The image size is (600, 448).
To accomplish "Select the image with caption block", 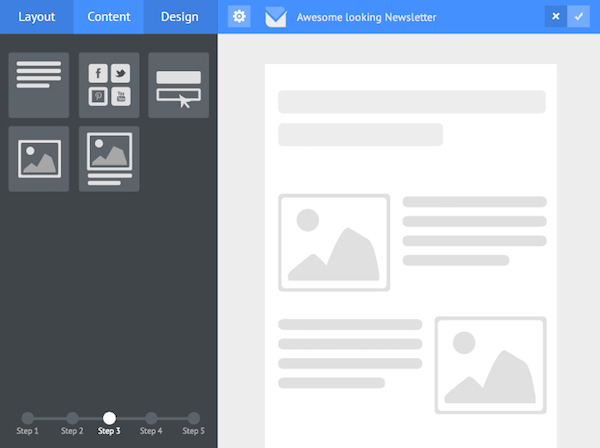I will [x=109, y=158].
